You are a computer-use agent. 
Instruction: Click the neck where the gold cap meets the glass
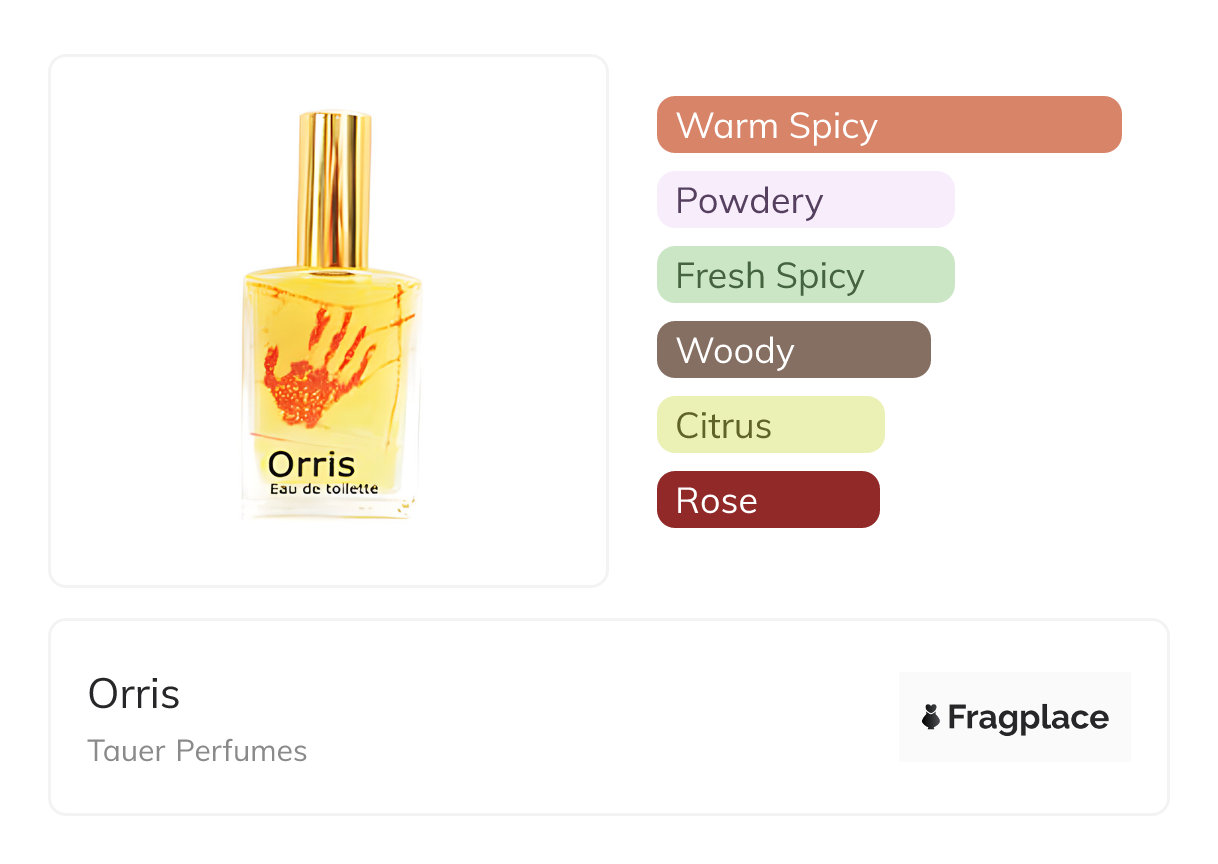334,270
